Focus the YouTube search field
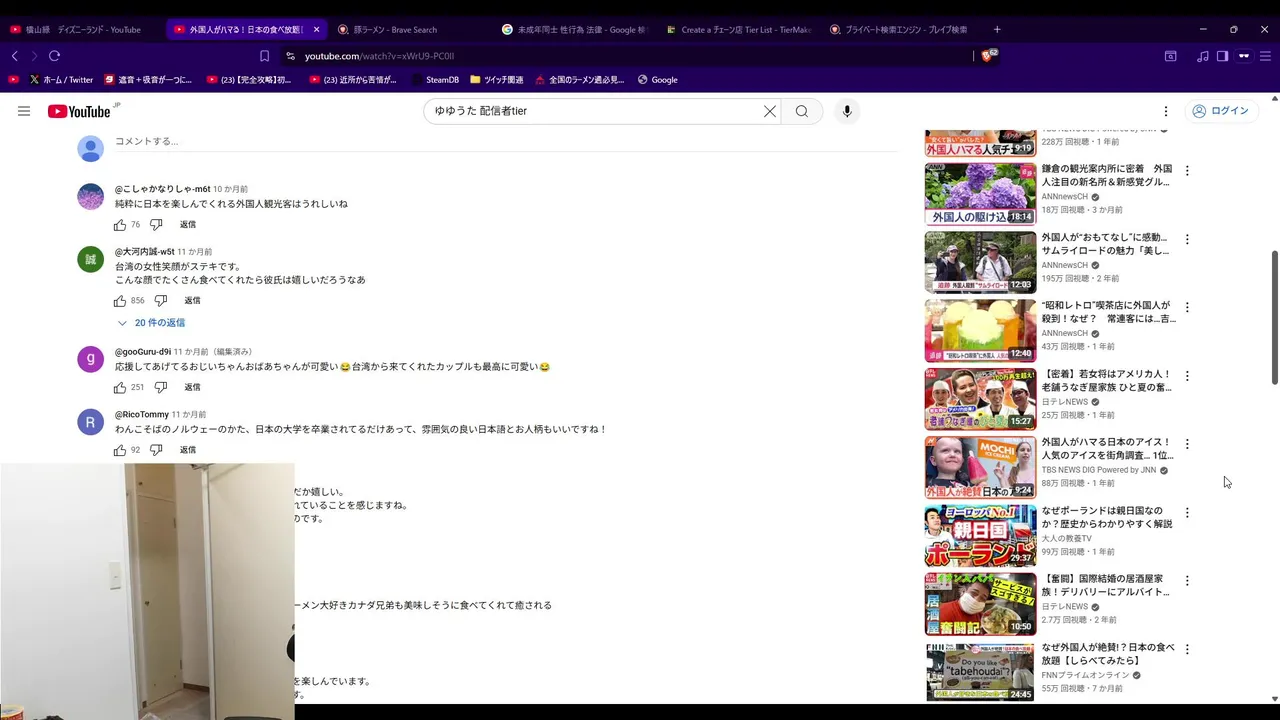The width and height of the screenshot is (1280, 720). 596,111
